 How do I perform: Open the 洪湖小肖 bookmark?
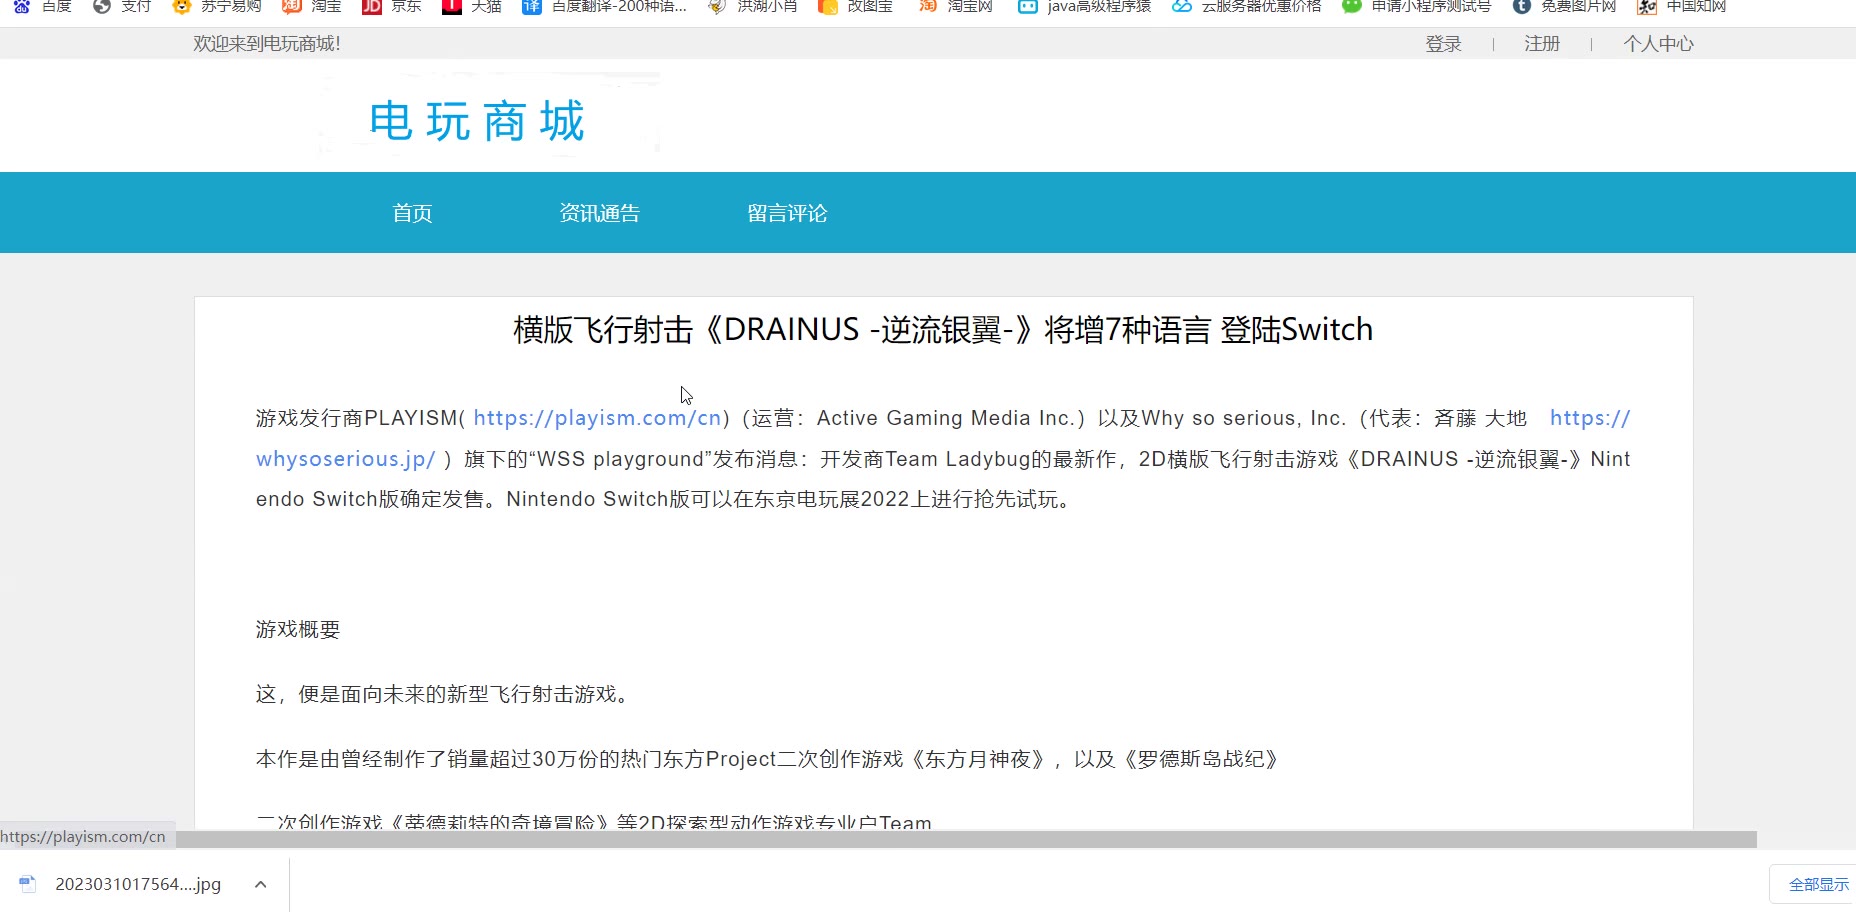[752, 6]
